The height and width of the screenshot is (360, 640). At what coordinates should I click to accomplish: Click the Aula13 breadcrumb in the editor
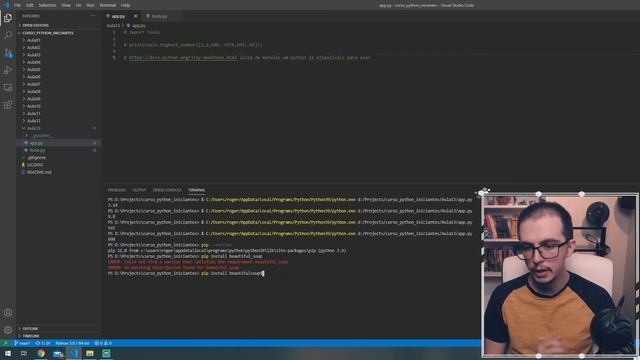(x=113, y=26)
